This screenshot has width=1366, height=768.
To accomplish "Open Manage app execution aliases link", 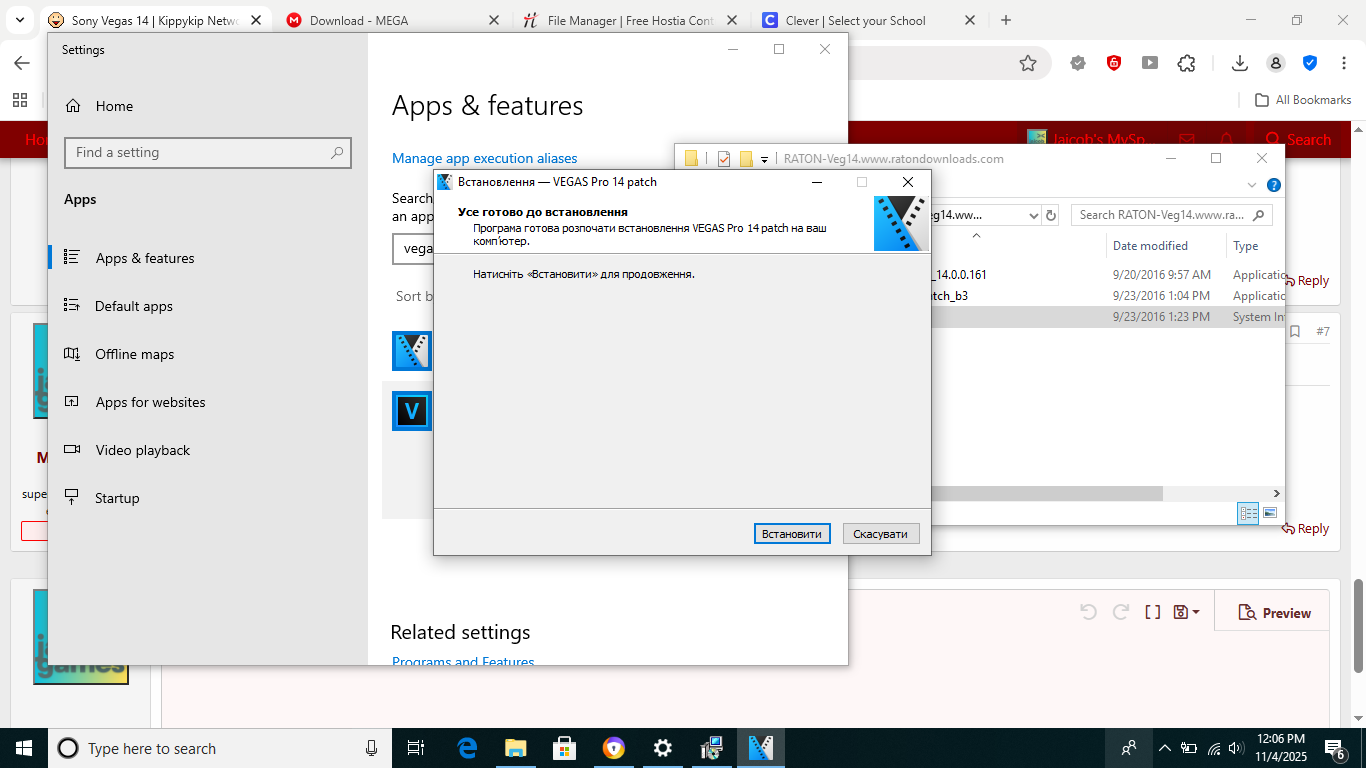I will point(484,158).
